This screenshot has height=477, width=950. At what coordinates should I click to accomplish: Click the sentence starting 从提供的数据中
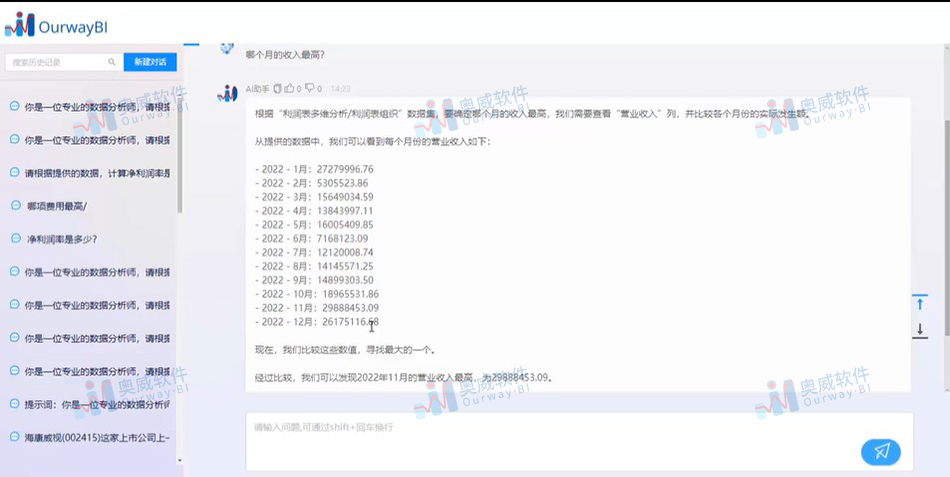[x=373, y=142]
